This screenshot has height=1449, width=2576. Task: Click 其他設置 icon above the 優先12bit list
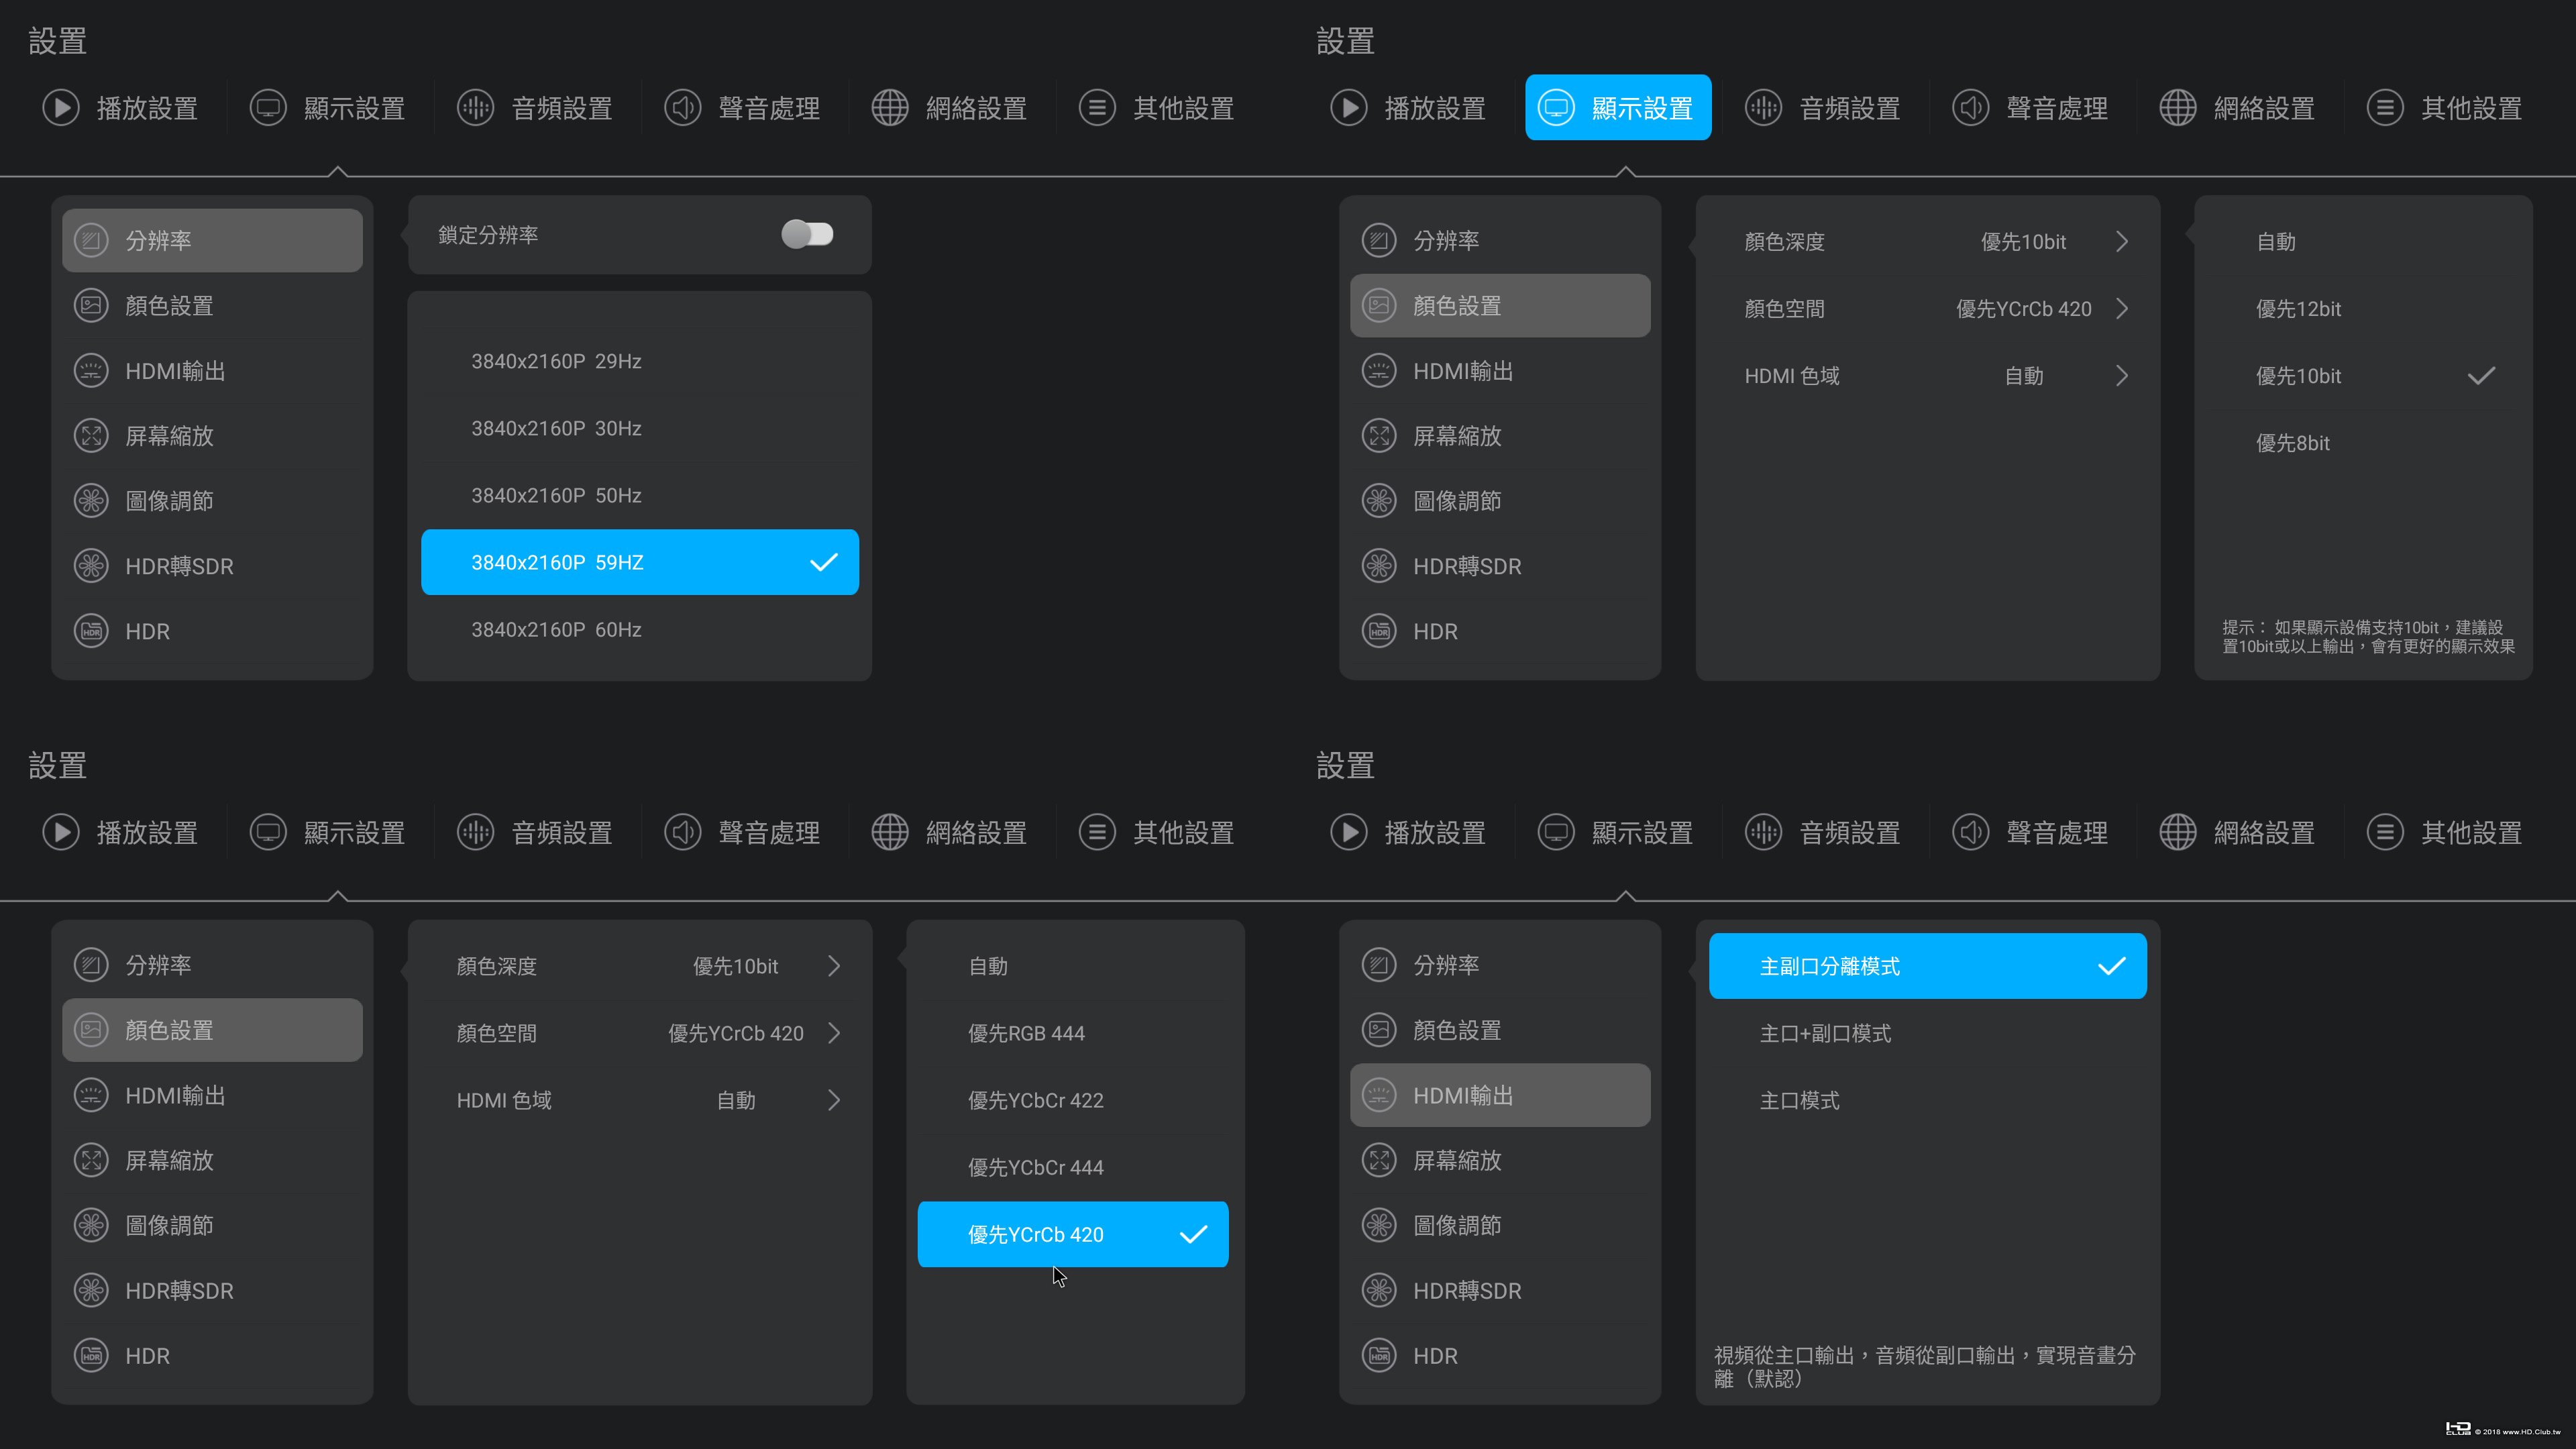[2384, 108]
